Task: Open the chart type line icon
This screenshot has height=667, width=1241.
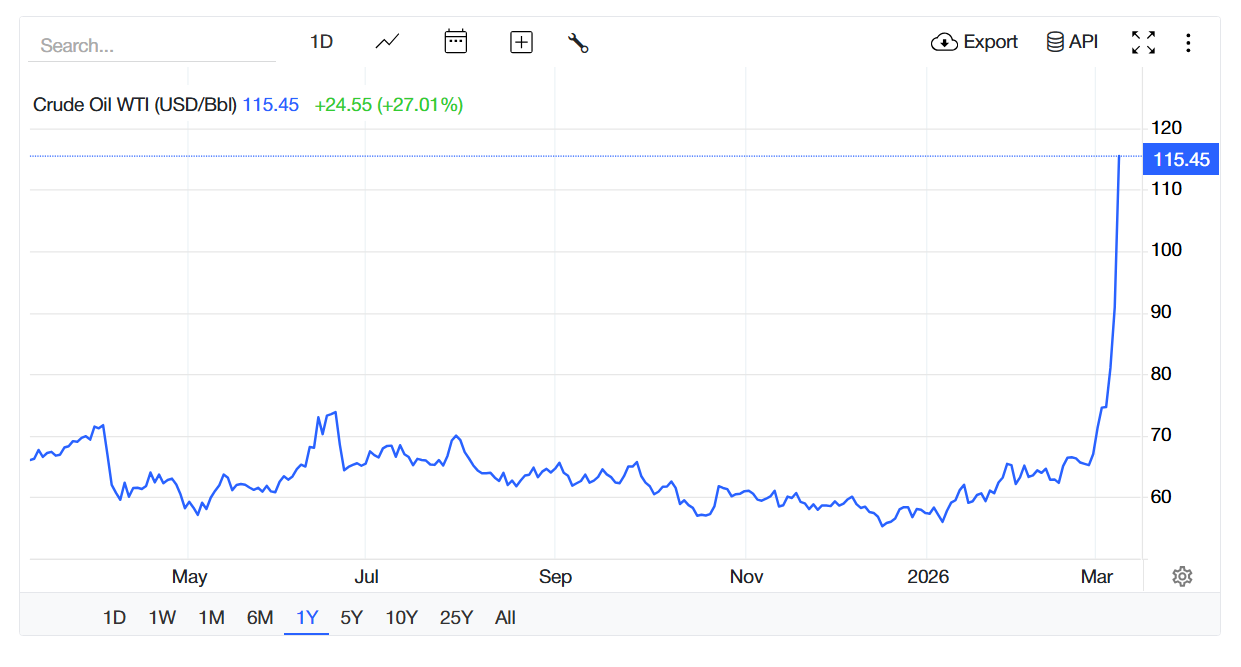Action: click(x=387, y=42)
